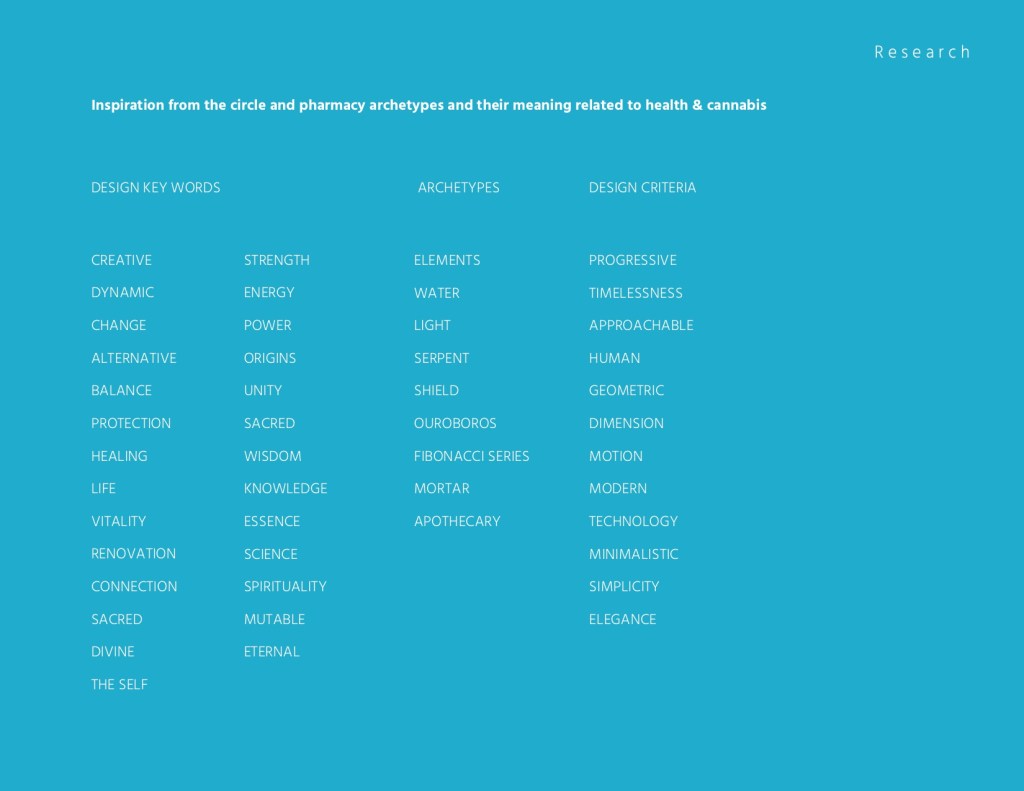Click the keyword "ALTERNATIVE"
This screenshot has width=1024, height=791.
click(133, 358)
